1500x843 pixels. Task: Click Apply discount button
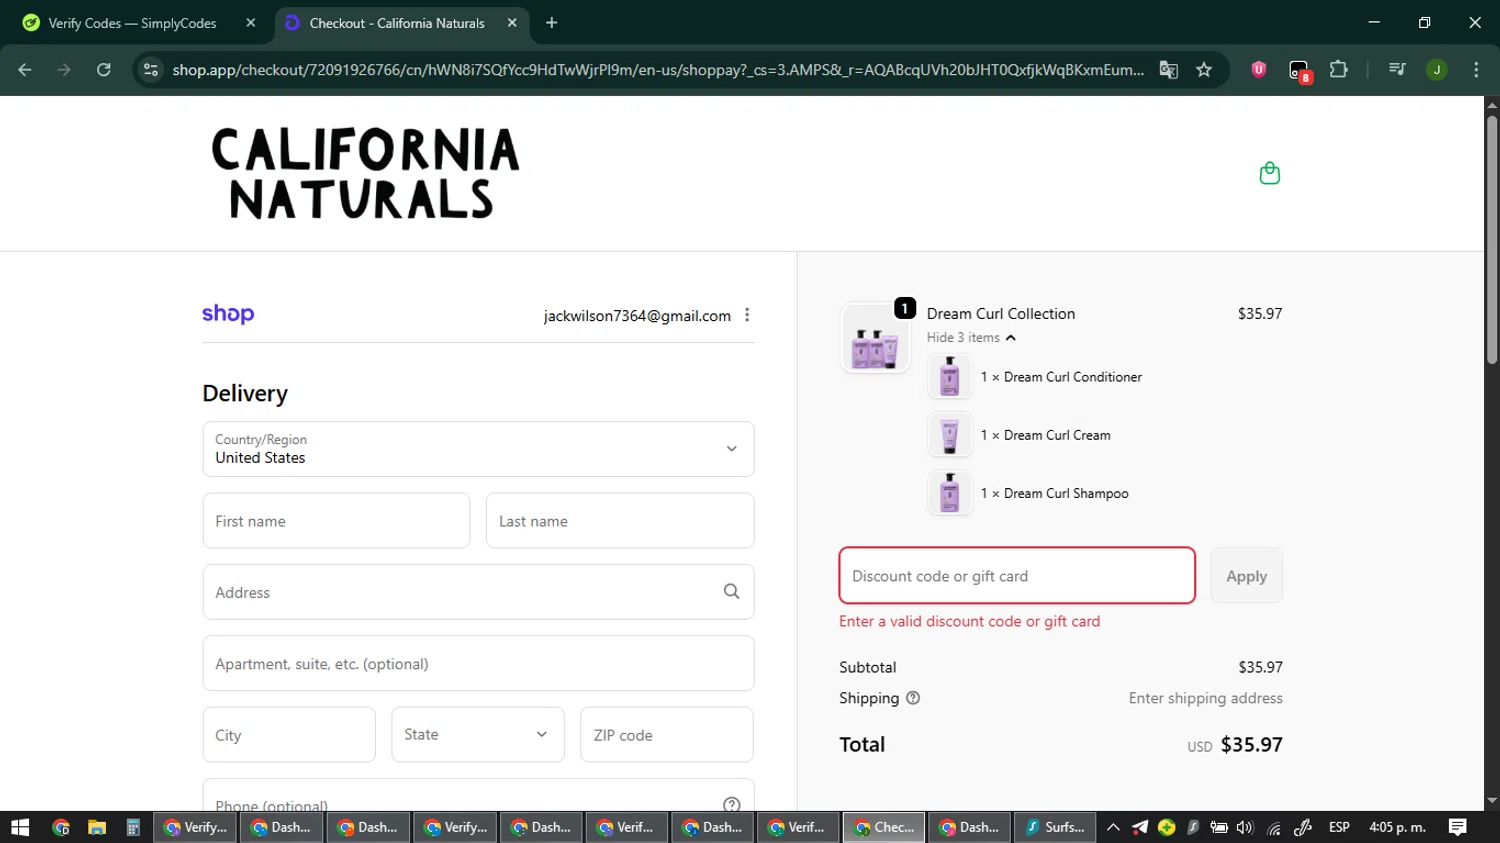1246,576
